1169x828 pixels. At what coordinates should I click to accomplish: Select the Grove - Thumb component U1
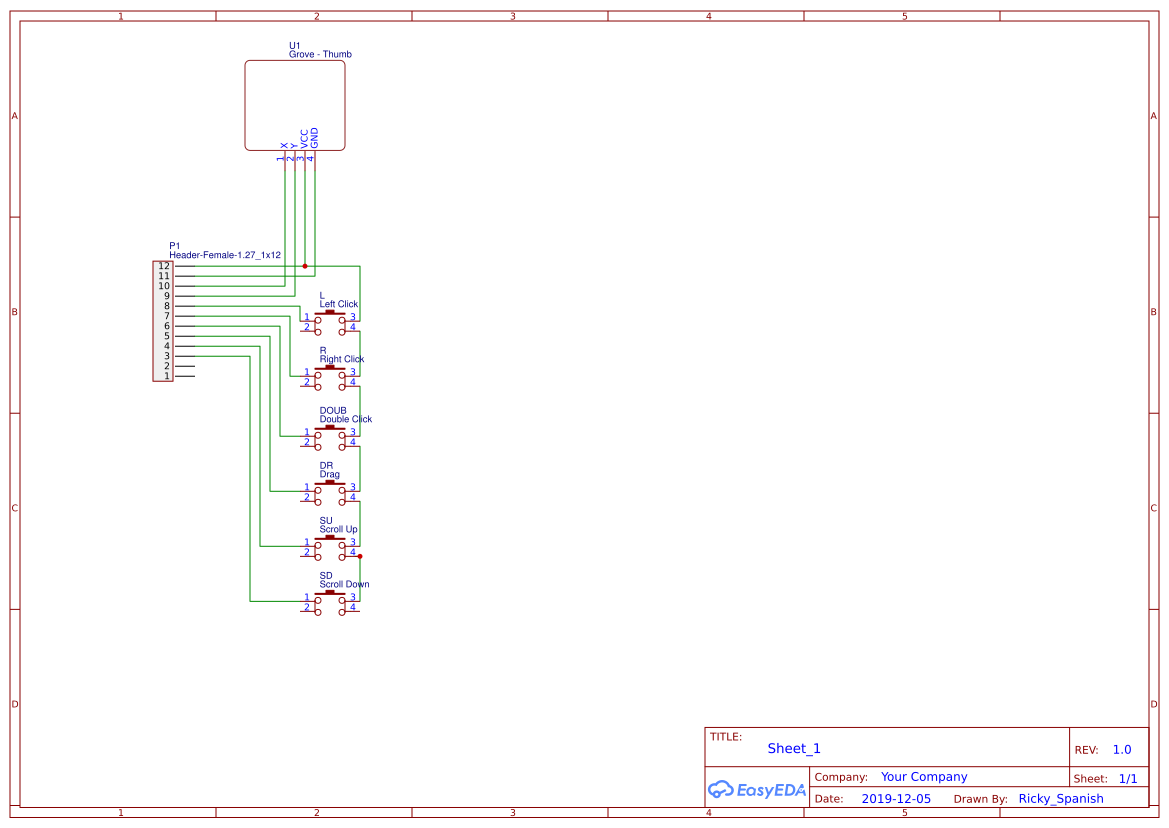click(293, 104)
